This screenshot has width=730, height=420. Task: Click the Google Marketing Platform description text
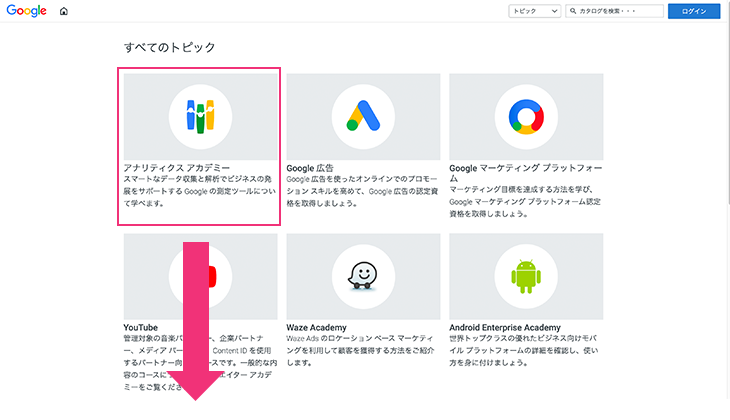click(525, 202)
